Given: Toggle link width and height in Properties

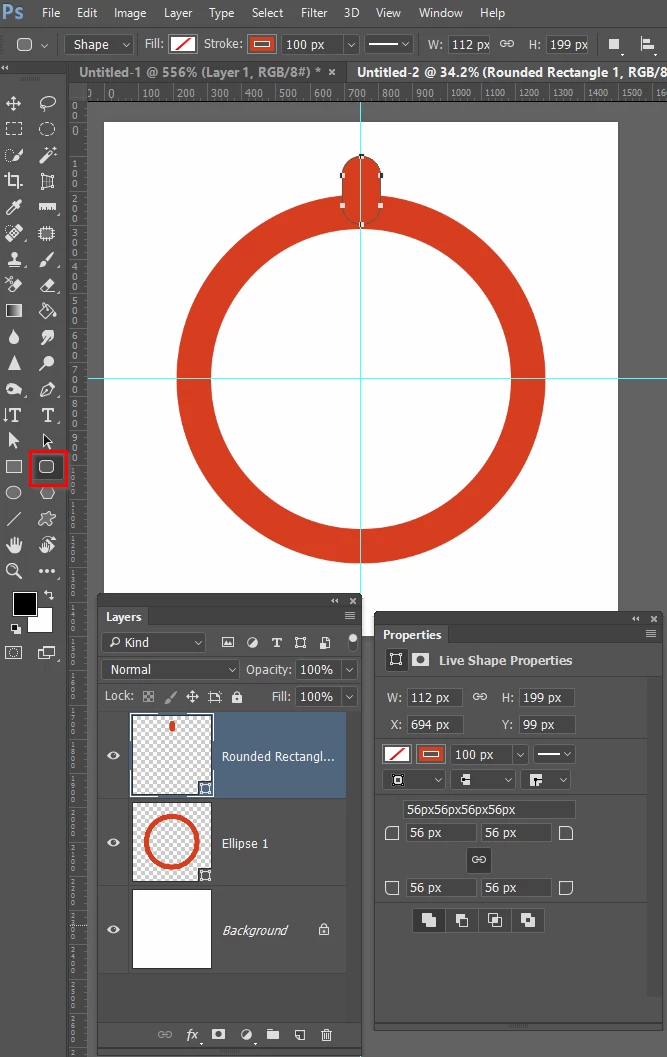Looking at the screenshot, I should 480,697.
